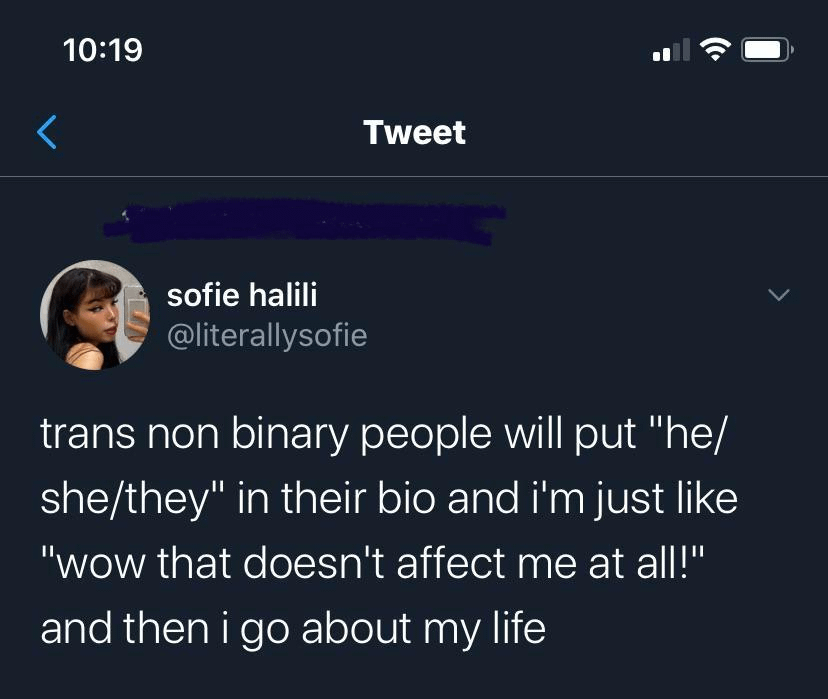Tap the 10:19 status bar clock
This screenshot has width=828, height=699.
[x=102, y=49]
